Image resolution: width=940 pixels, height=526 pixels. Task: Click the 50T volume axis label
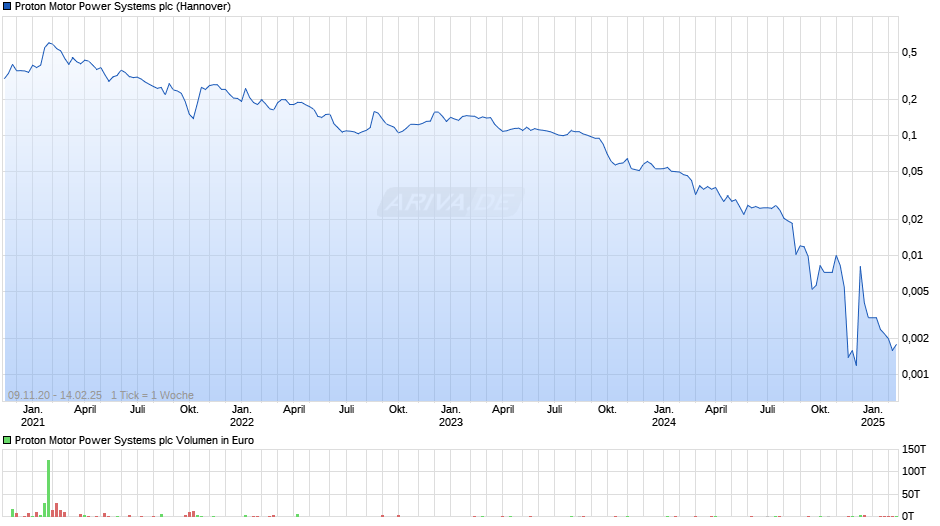[911, 494]
